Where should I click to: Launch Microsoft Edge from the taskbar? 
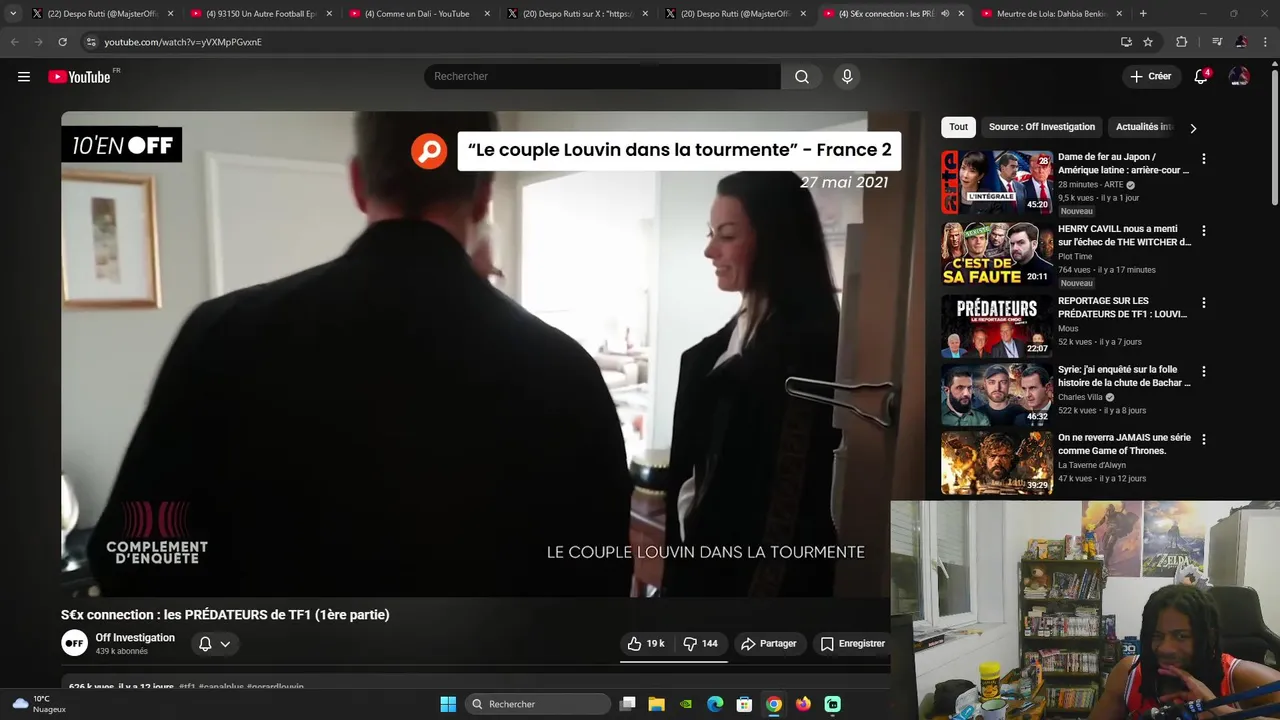(x=715, y=704)
